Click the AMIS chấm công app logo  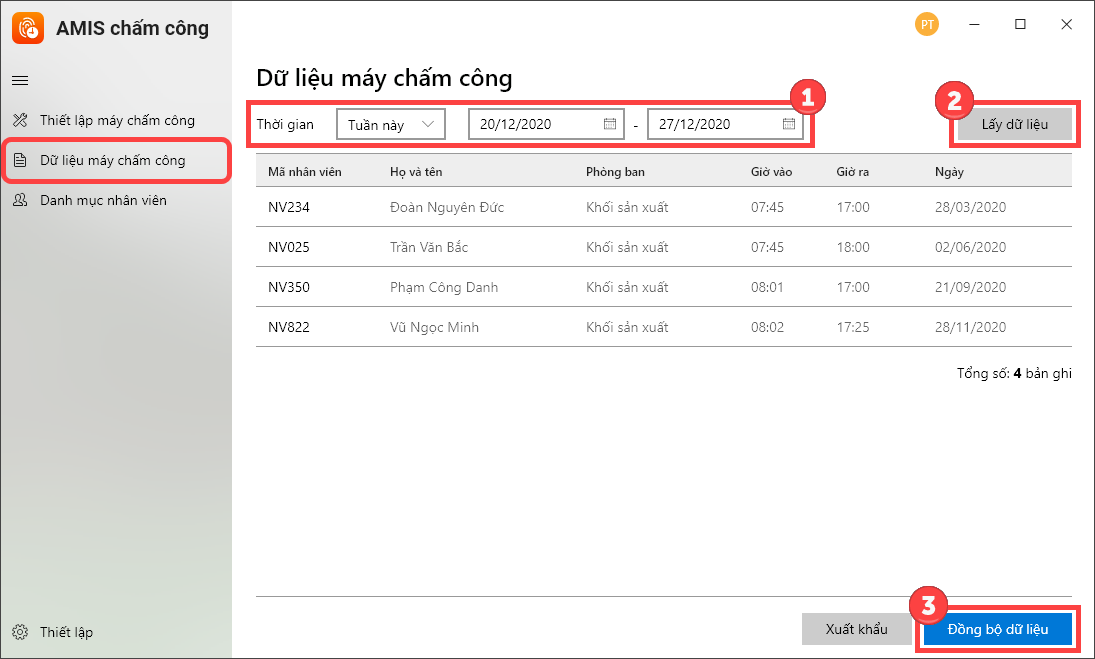[x=28, y=28]
